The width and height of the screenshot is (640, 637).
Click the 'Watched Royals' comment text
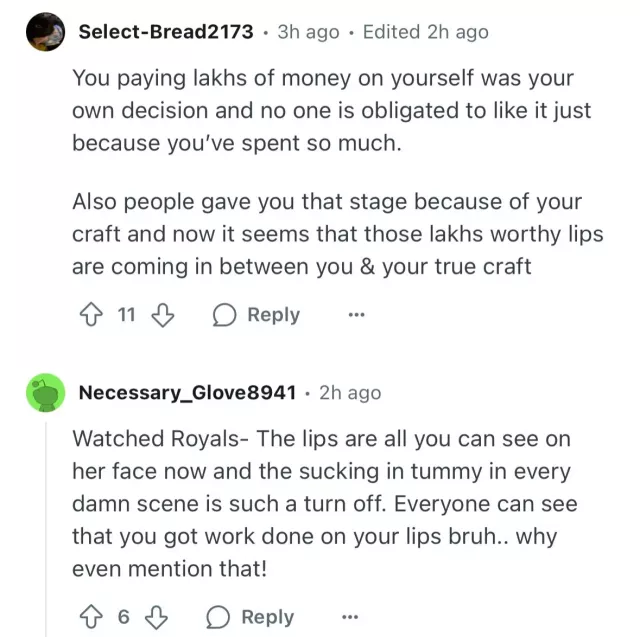[320, 503]
